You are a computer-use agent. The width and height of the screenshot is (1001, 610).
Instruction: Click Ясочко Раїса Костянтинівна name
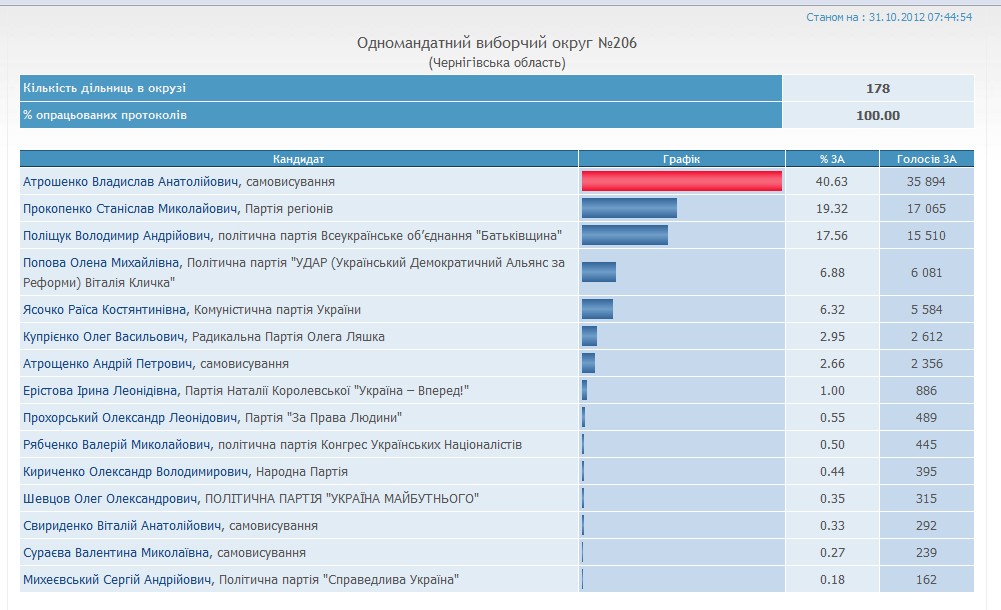(106, 310)
